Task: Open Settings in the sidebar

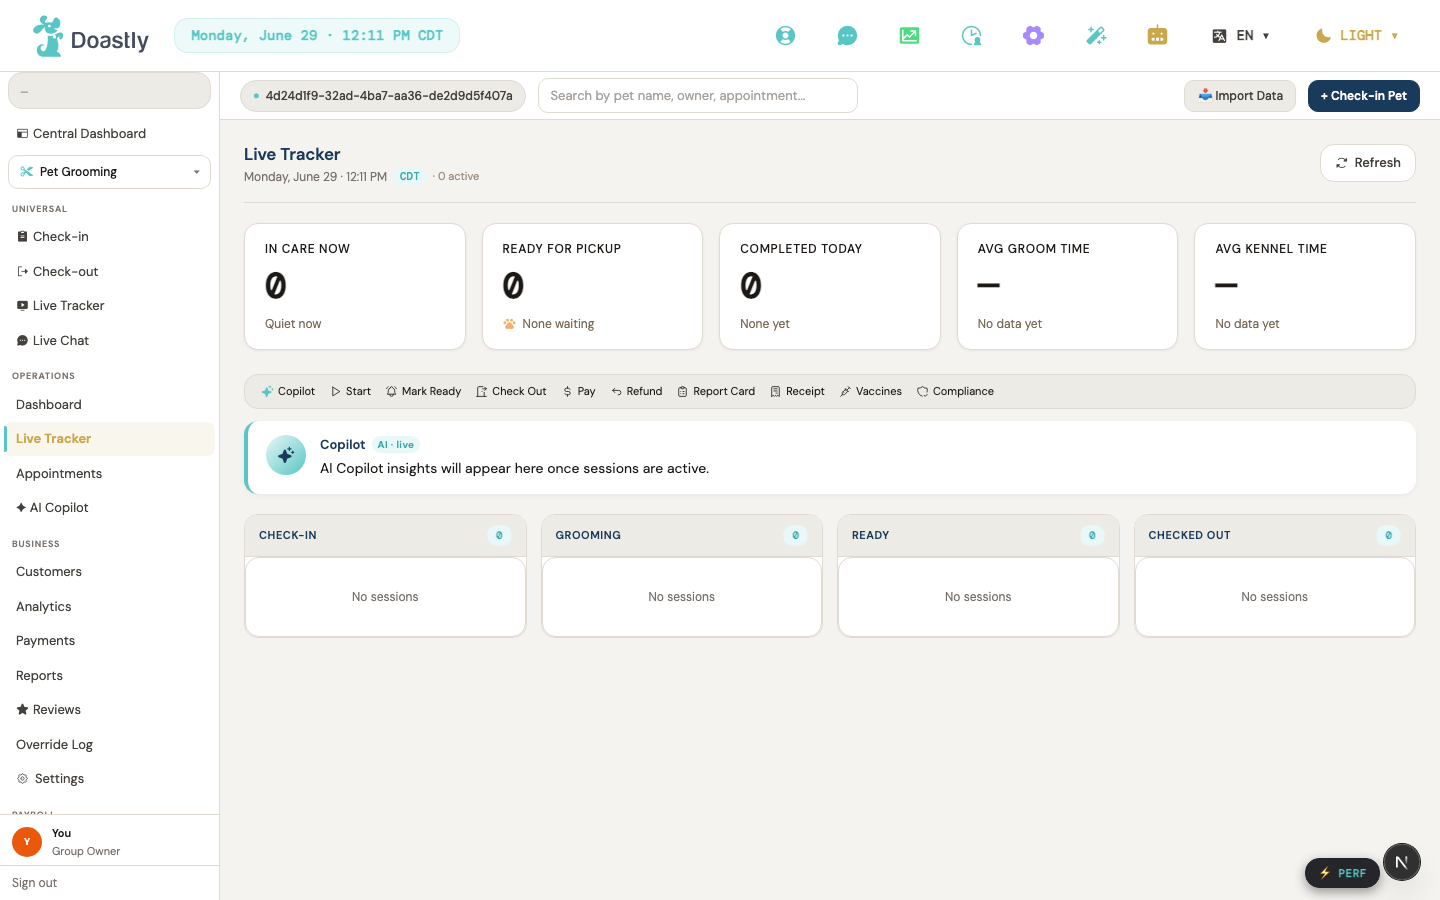Action: [x=110, y=779]
